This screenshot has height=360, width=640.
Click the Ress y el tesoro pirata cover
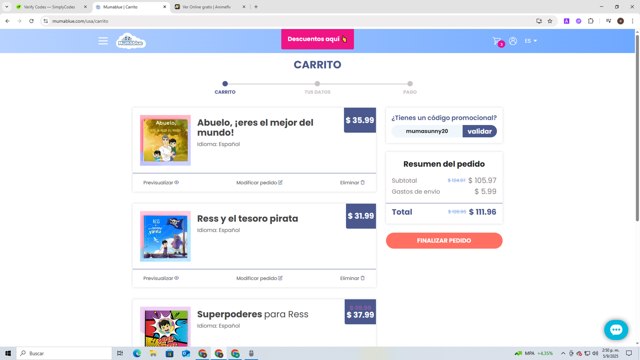click(x=165, y=236)
